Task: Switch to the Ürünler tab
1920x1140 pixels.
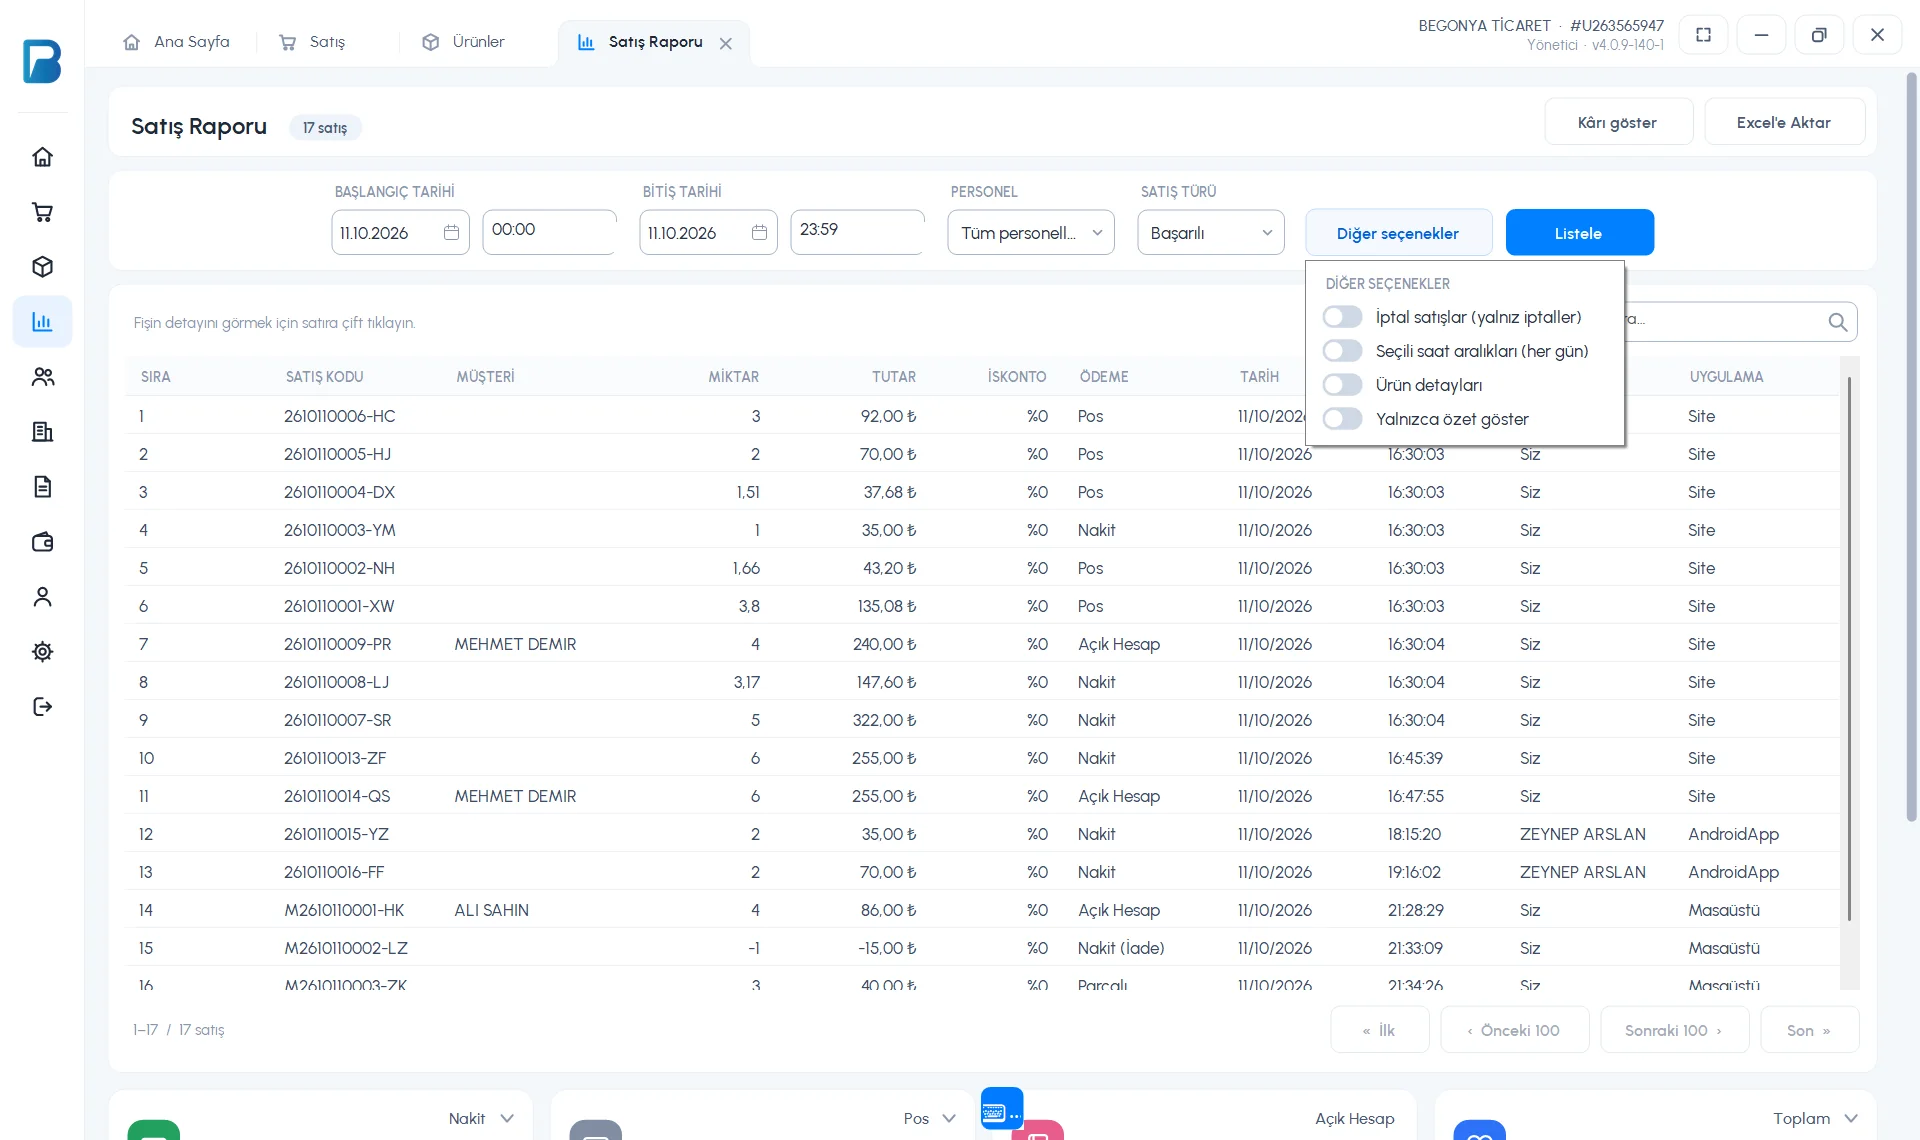Action: click(x=464, y=42)
